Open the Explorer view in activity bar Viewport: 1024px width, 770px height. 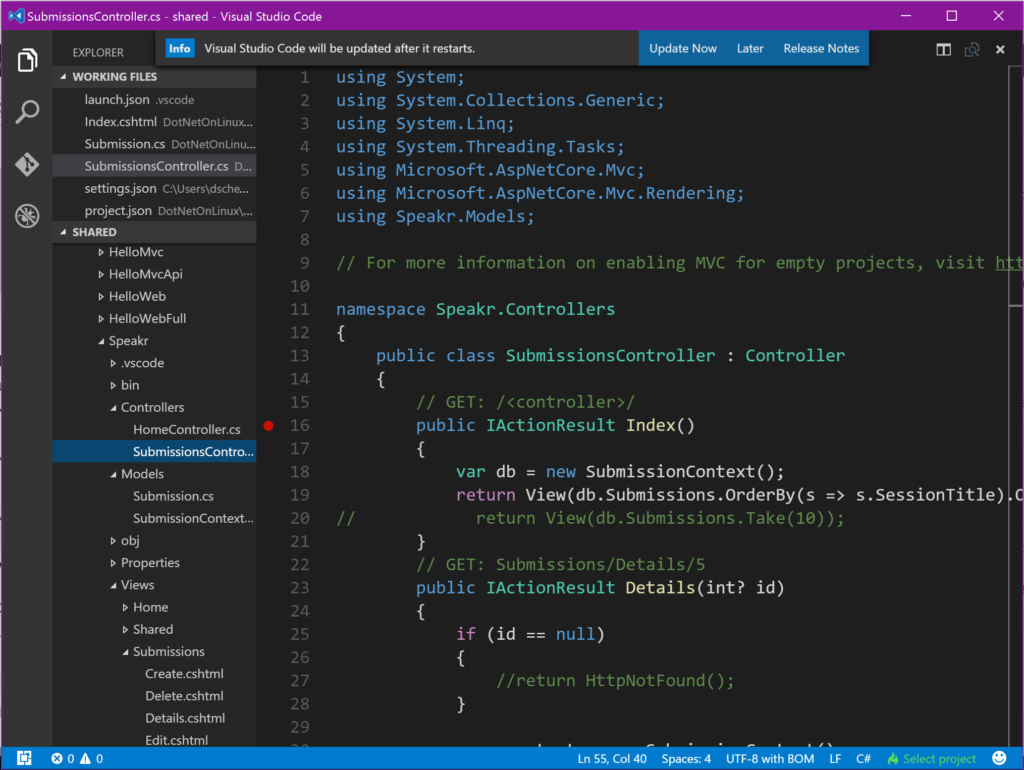point(27,60)
